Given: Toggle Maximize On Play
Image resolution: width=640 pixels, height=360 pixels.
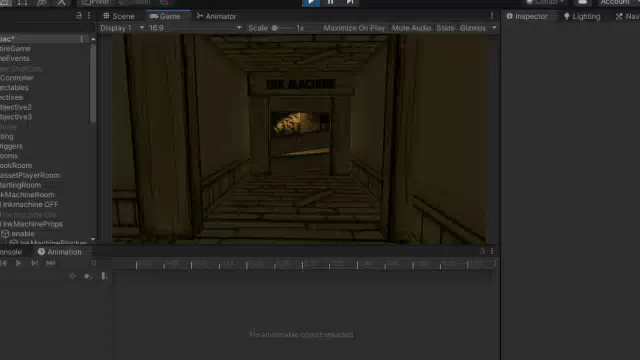Looking at the screenshot, I should (354, 28).
